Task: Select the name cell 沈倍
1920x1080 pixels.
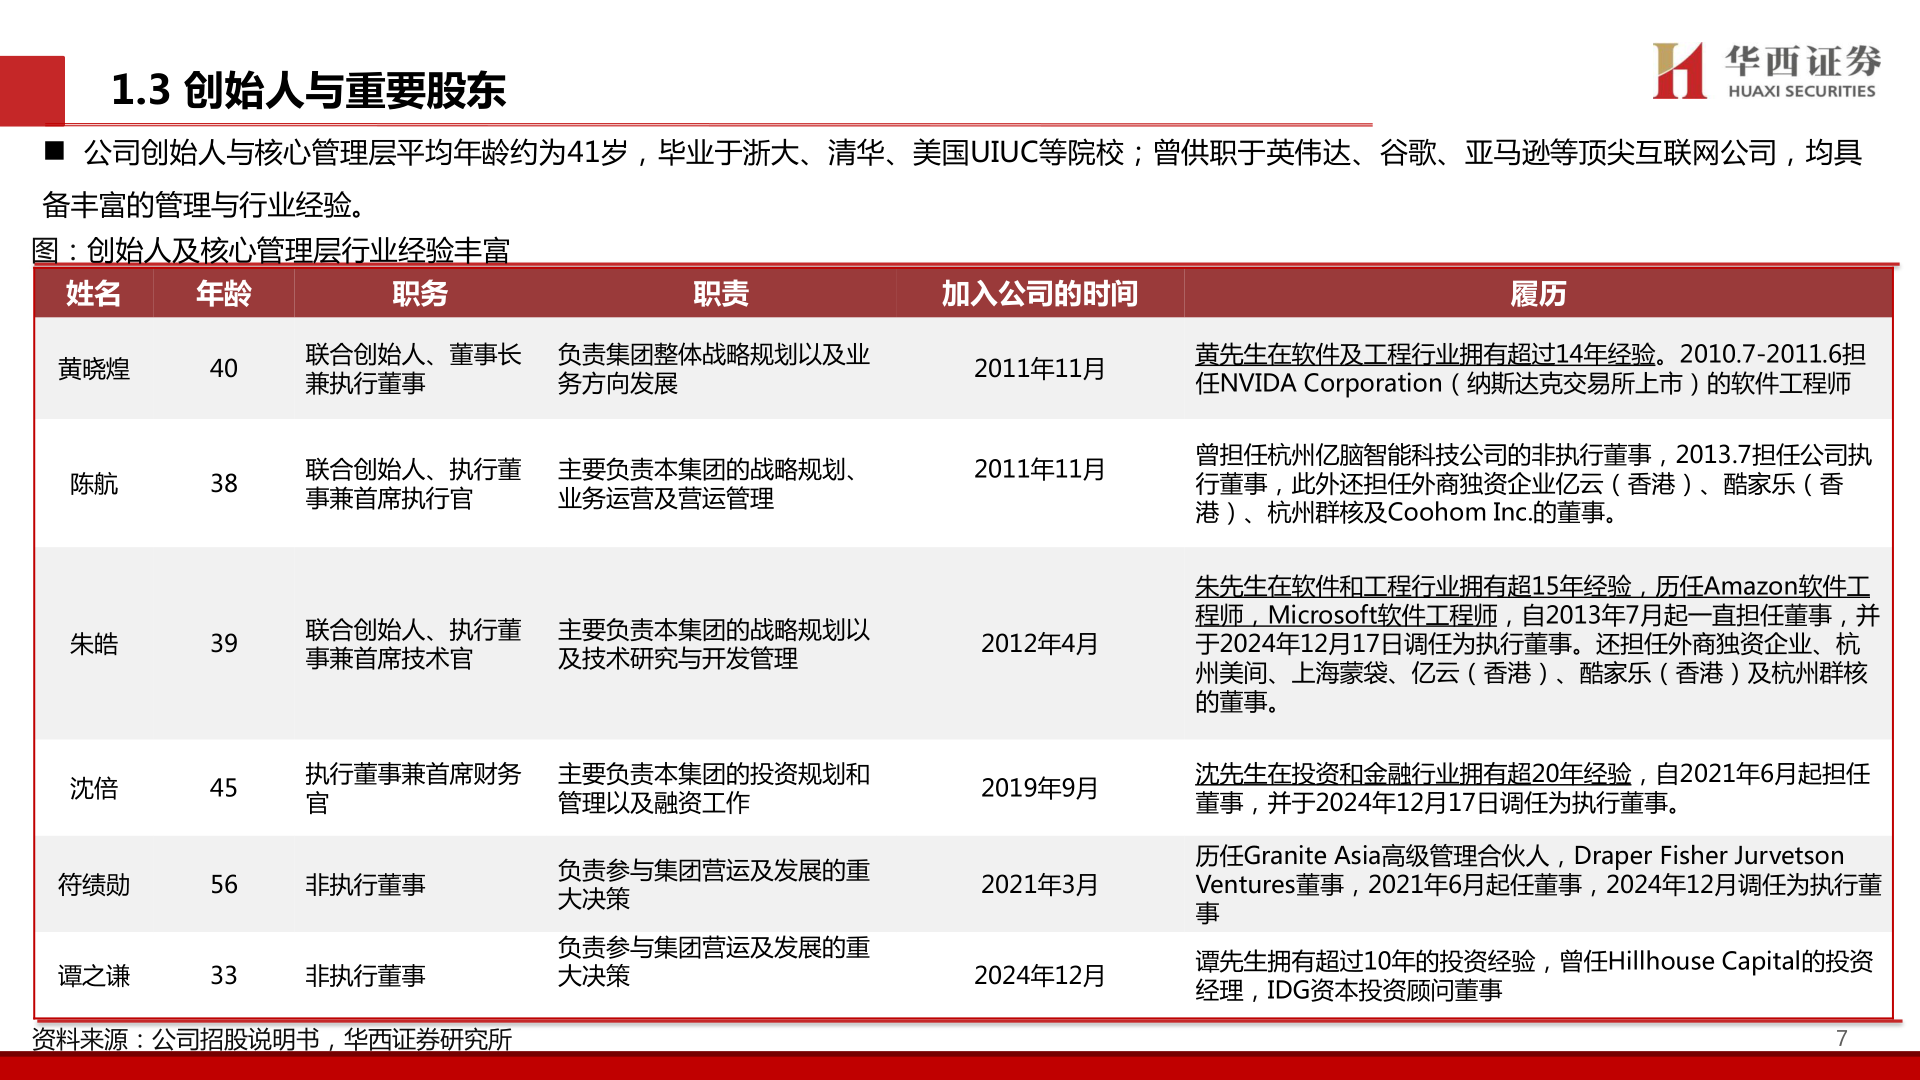Action: 94,788
